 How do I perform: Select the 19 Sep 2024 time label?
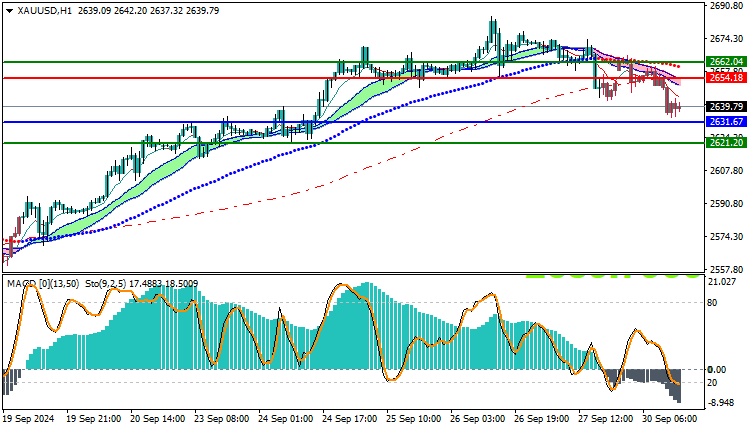pos(29,419)
